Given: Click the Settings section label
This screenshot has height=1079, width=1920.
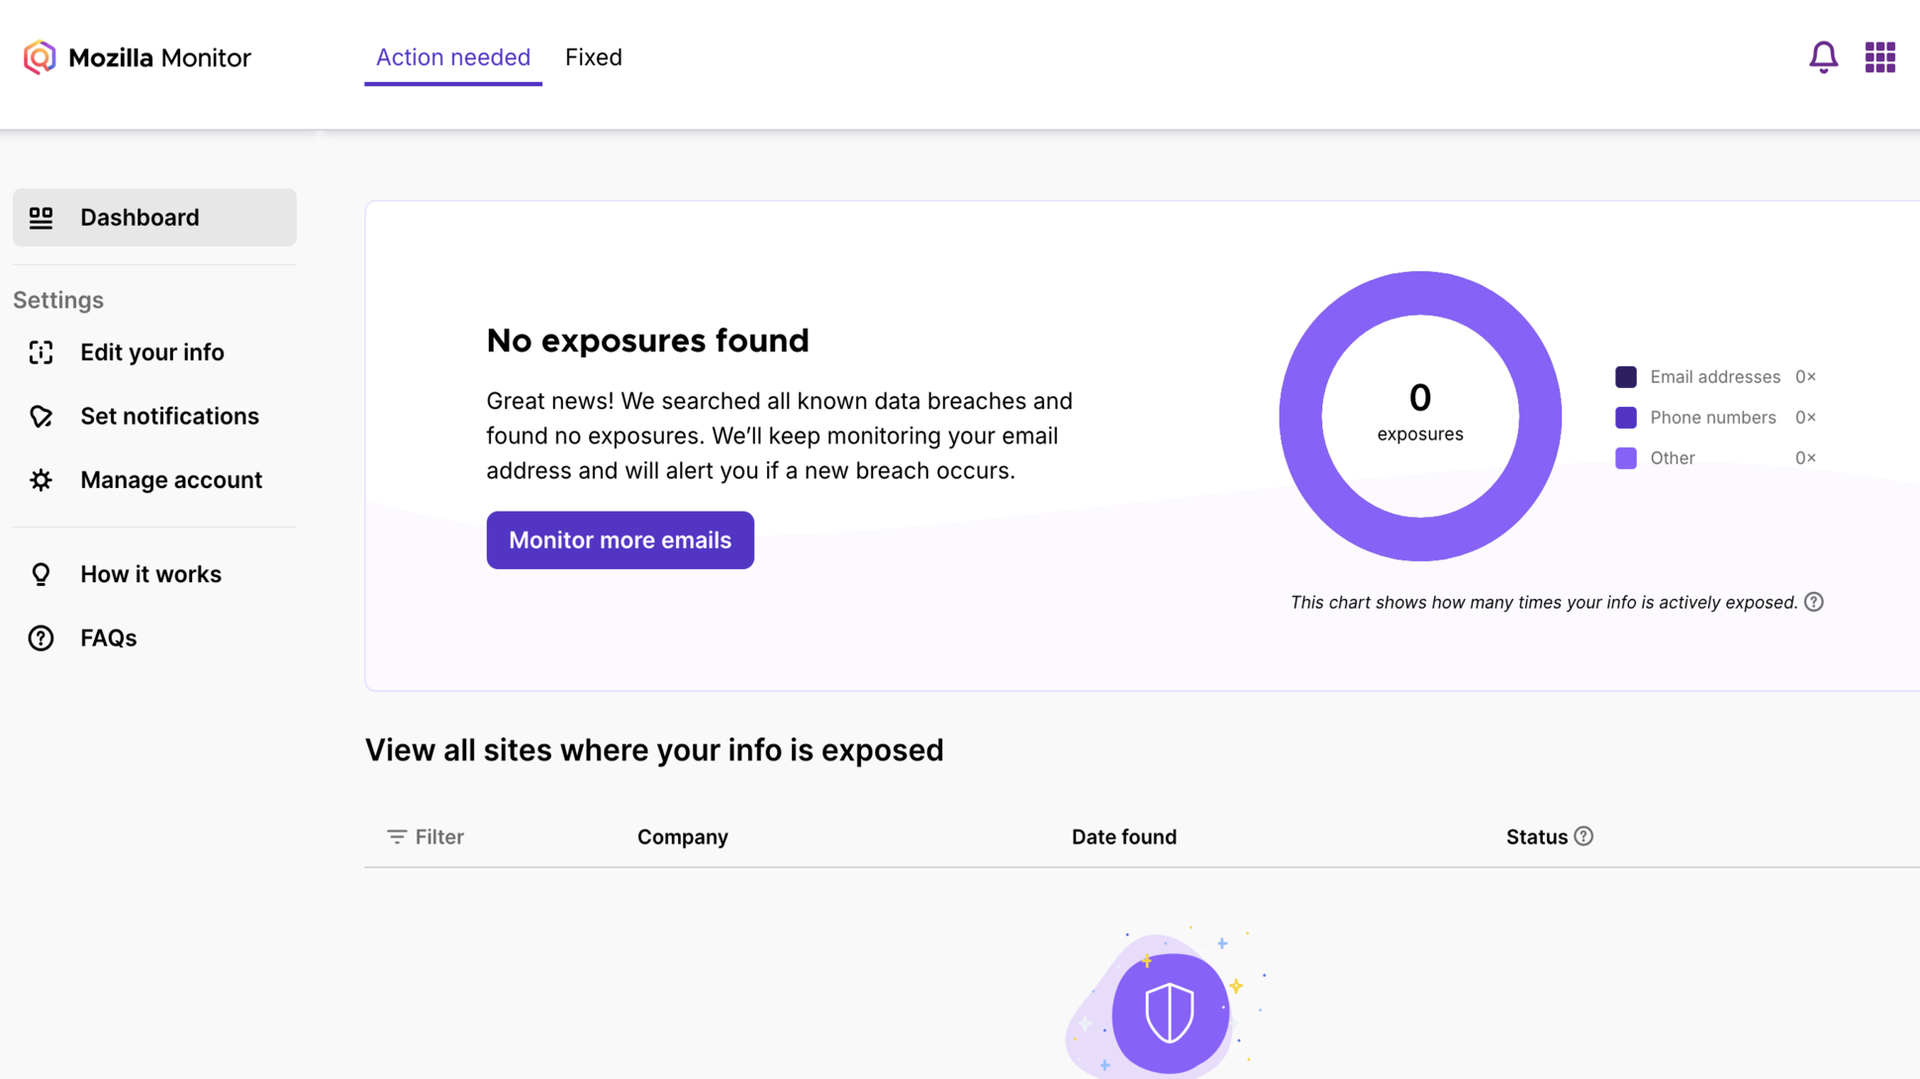Looking at the screenshot, I should point(58,300).
